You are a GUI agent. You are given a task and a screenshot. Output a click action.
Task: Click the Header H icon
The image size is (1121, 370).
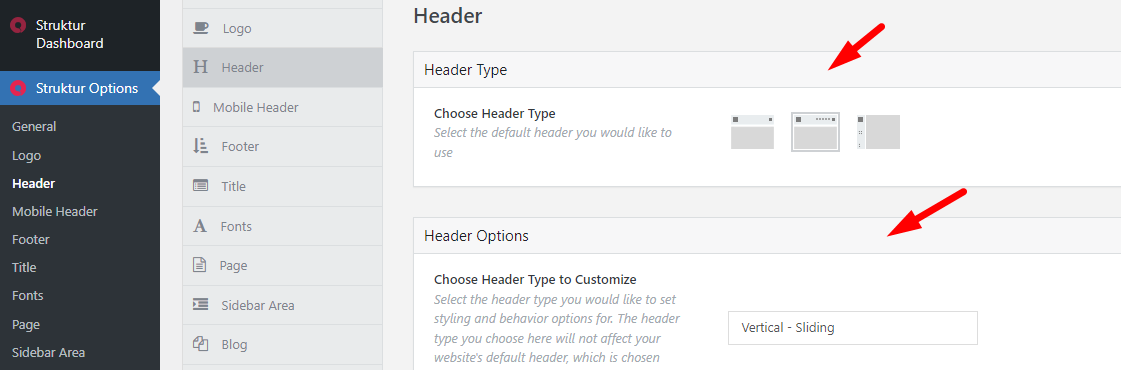pos(201,67)
